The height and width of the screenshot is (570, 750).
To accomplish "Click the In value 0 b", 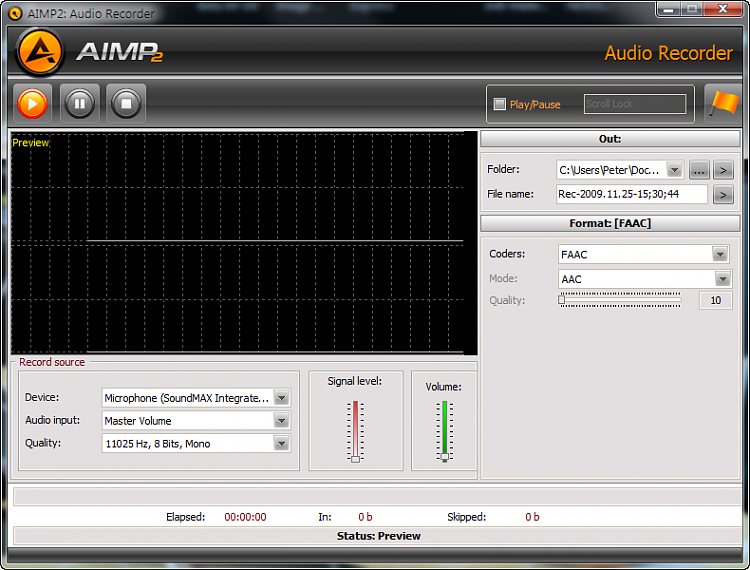I will [365, 517].
